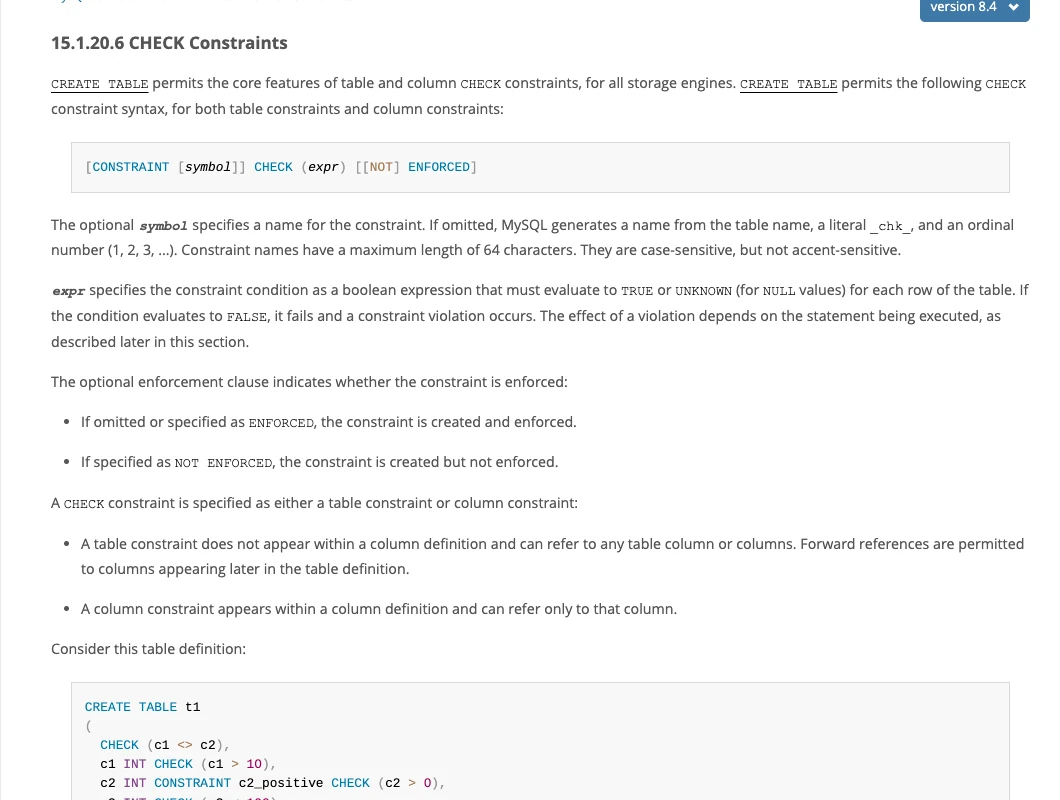Follow the CREATE TABLE link after "storage engines."

tap(788, 84)
